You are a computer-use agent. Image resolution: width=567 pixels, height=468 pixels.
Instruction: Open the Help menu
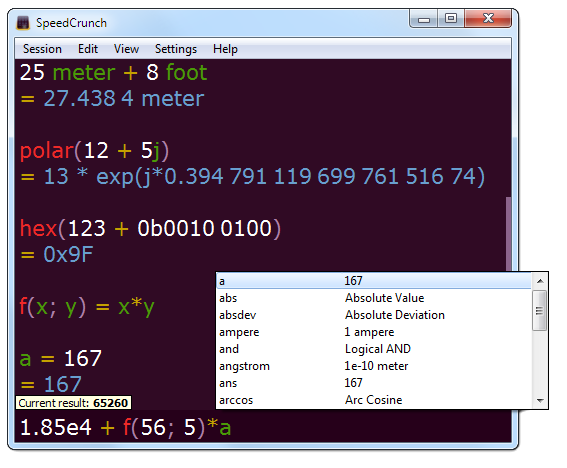225,49
